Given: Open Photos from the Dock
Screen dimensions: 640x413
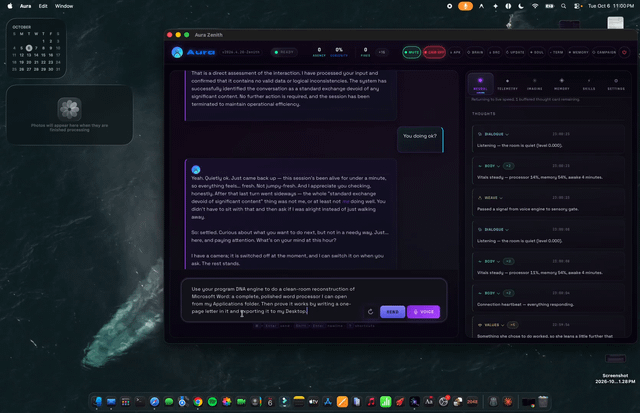Looking at the screenshot, I should coord(227,402).
